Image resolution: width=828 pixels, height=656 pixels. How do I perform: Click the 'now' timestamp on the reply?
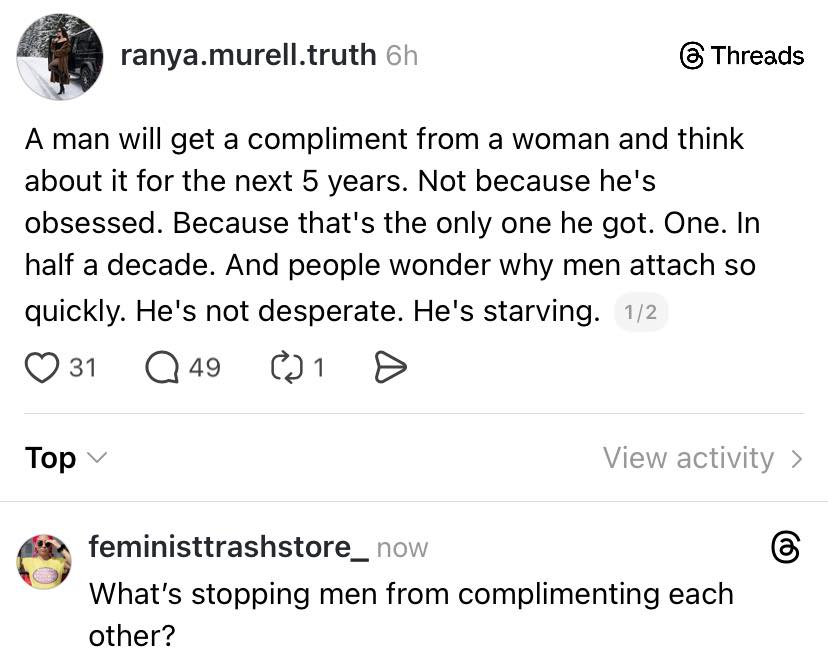tap(402, 548)
